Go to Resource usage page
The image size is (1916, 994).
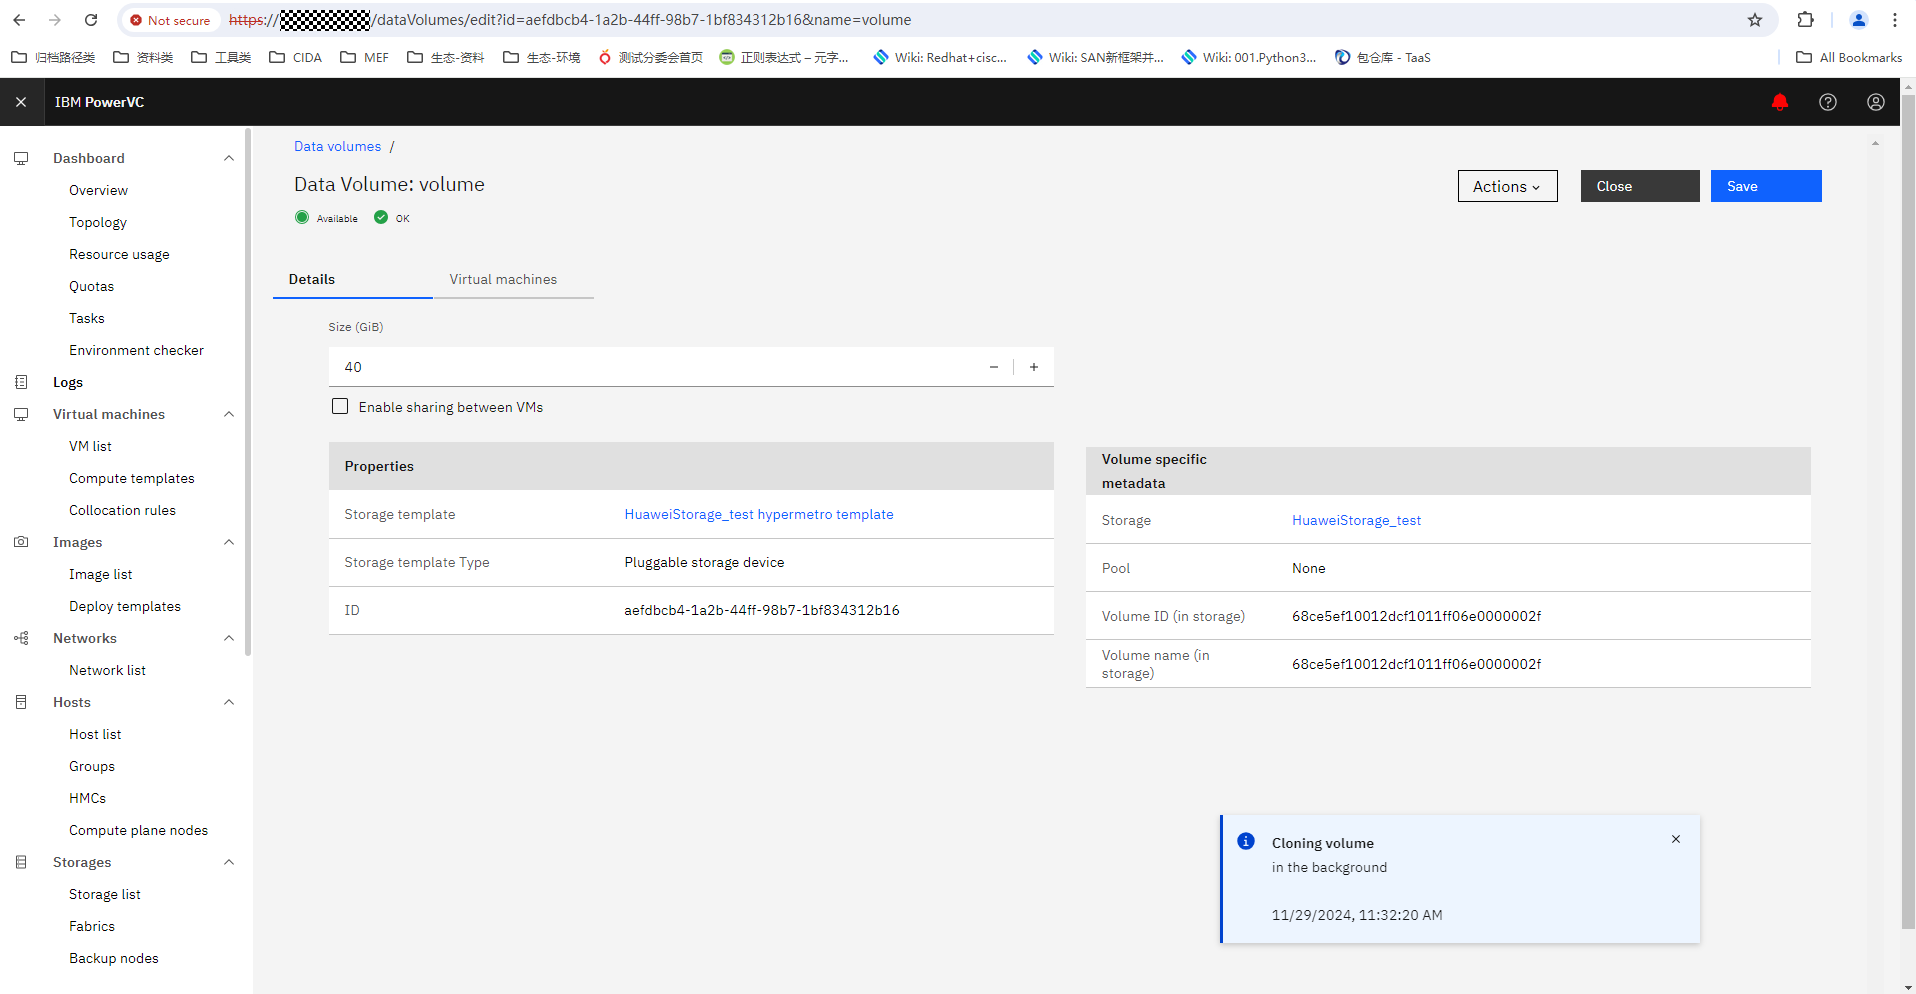coord(119,254)
